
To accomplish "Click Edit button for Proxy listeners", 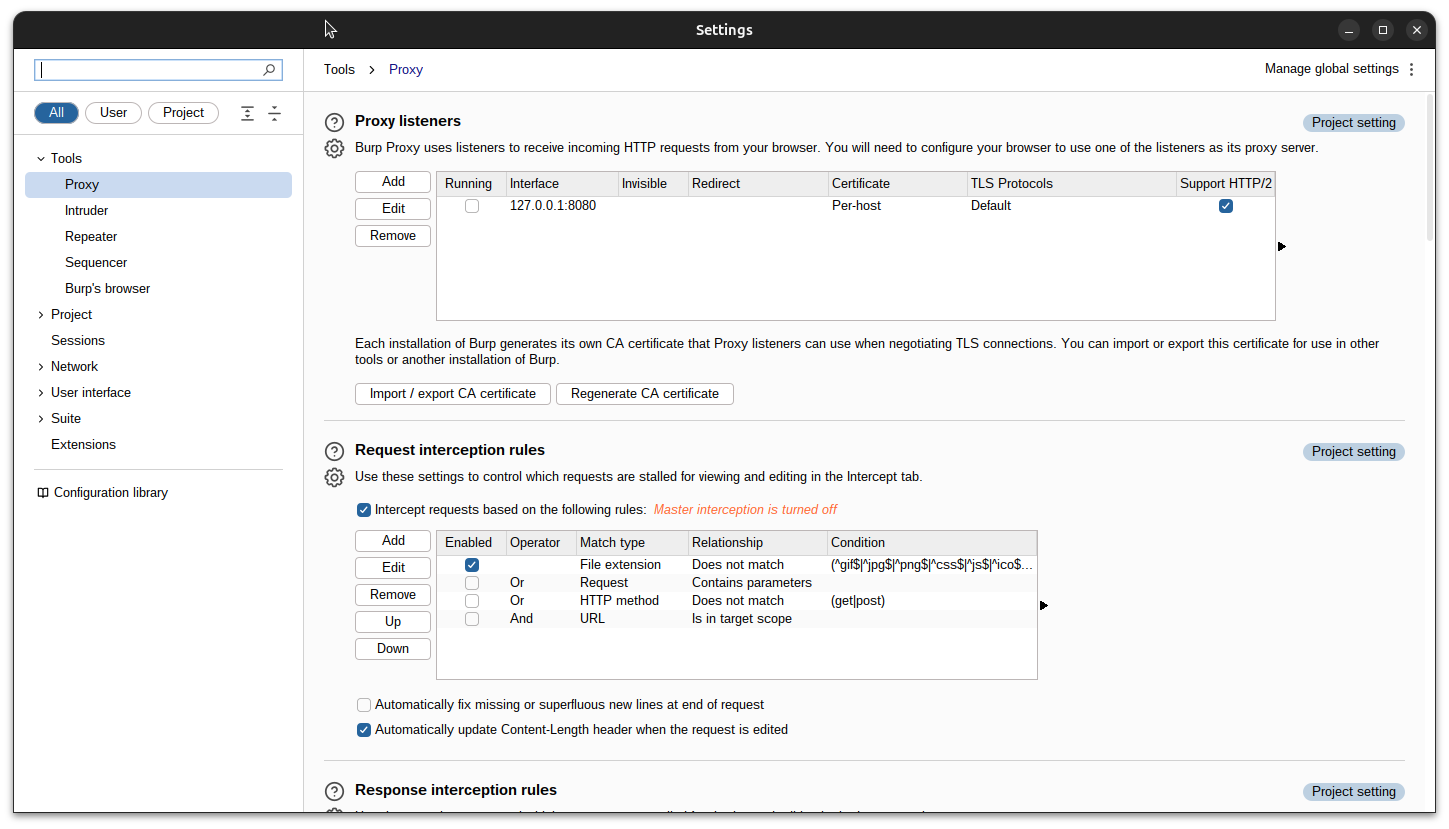I will point(393,209).
